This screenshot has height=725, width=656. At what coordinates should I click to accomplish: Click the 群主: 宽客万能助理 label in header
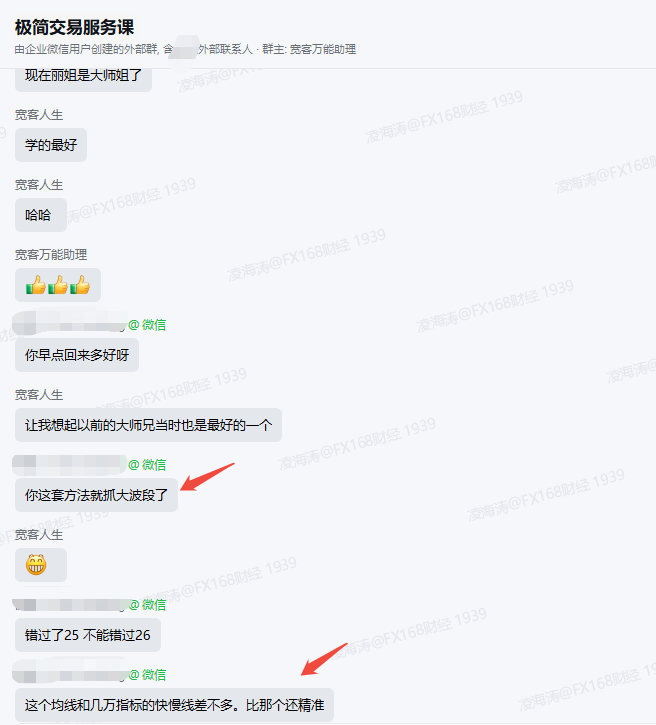pos(309,49)
